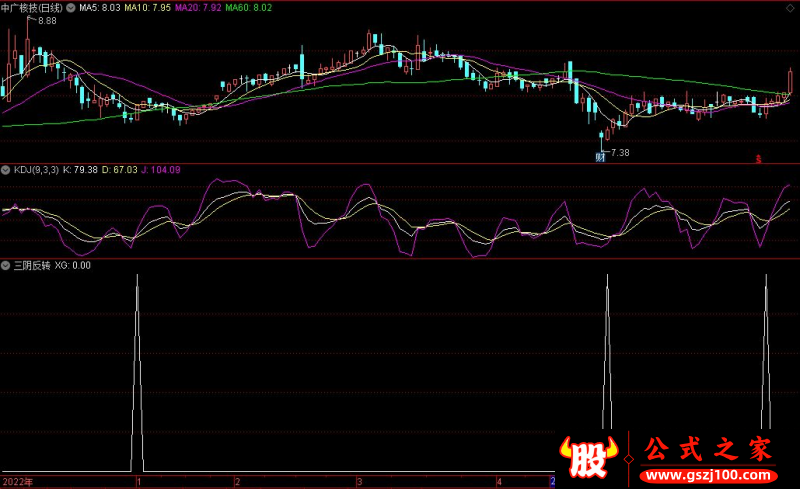This screenshot has width=800, height=489.
Task: Click the MA5 moving average label
Action: coord(100,7)
